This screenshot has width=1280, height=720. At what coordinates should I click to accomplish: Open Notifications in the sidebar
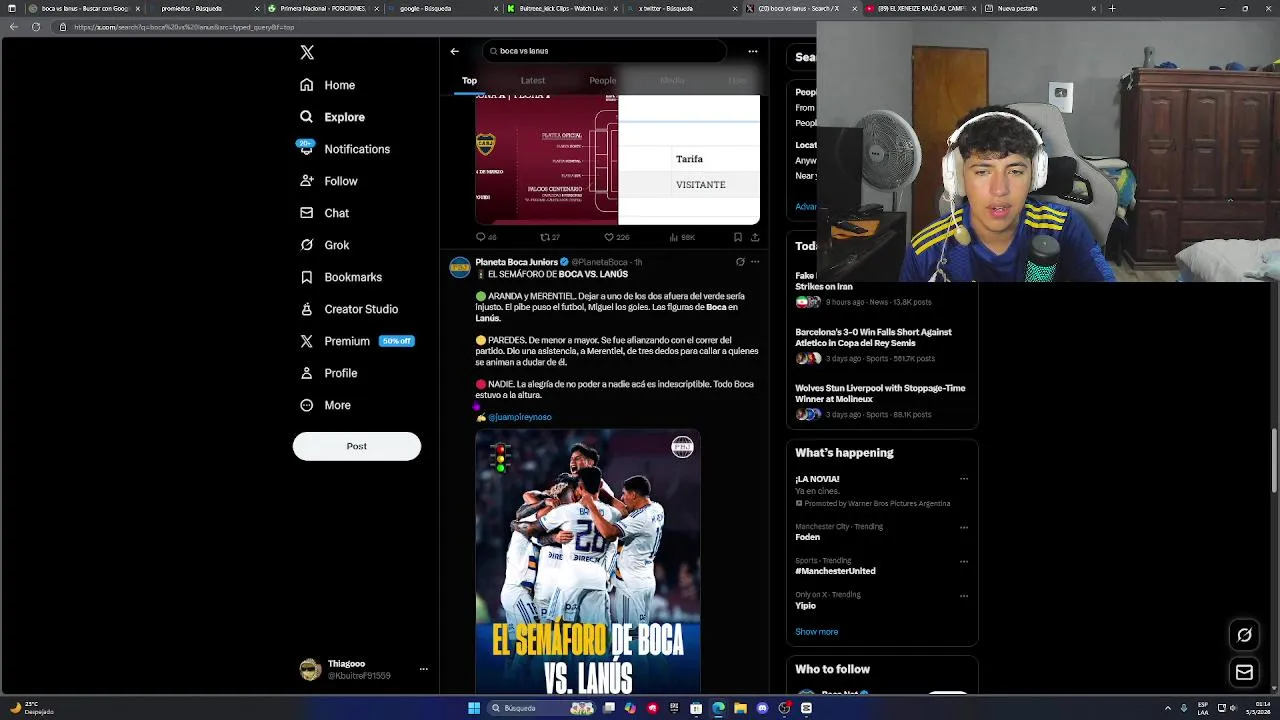pos(344,149)
